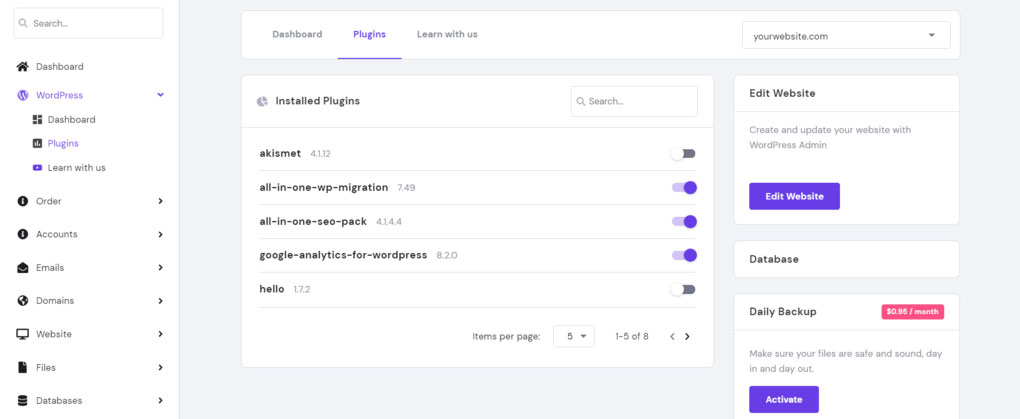This screenshot has width=1020, height=419.
Task: Open the Items per page dropdown
Action: point(574,336)
